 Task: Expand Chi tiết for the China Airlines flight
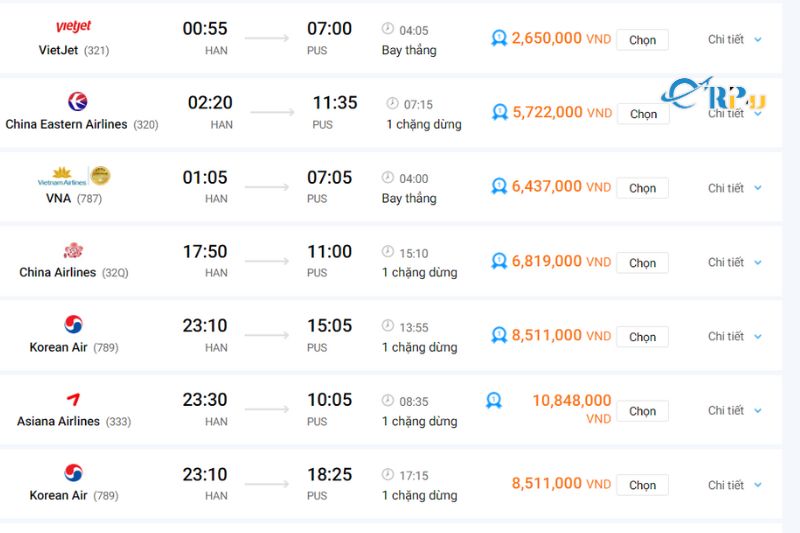734,262
